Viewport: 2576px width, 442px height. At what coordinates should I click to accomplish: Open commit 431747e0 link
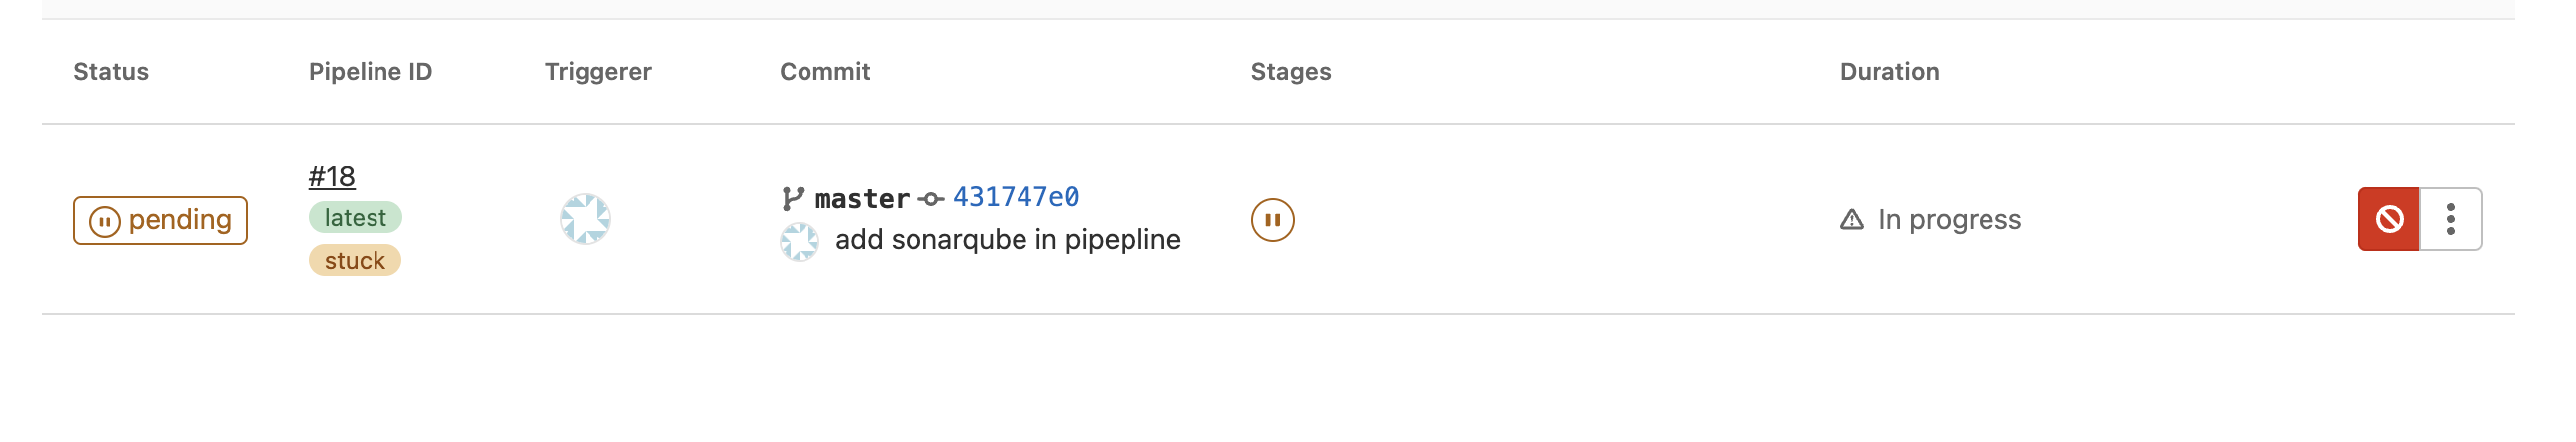point(1015,197)
